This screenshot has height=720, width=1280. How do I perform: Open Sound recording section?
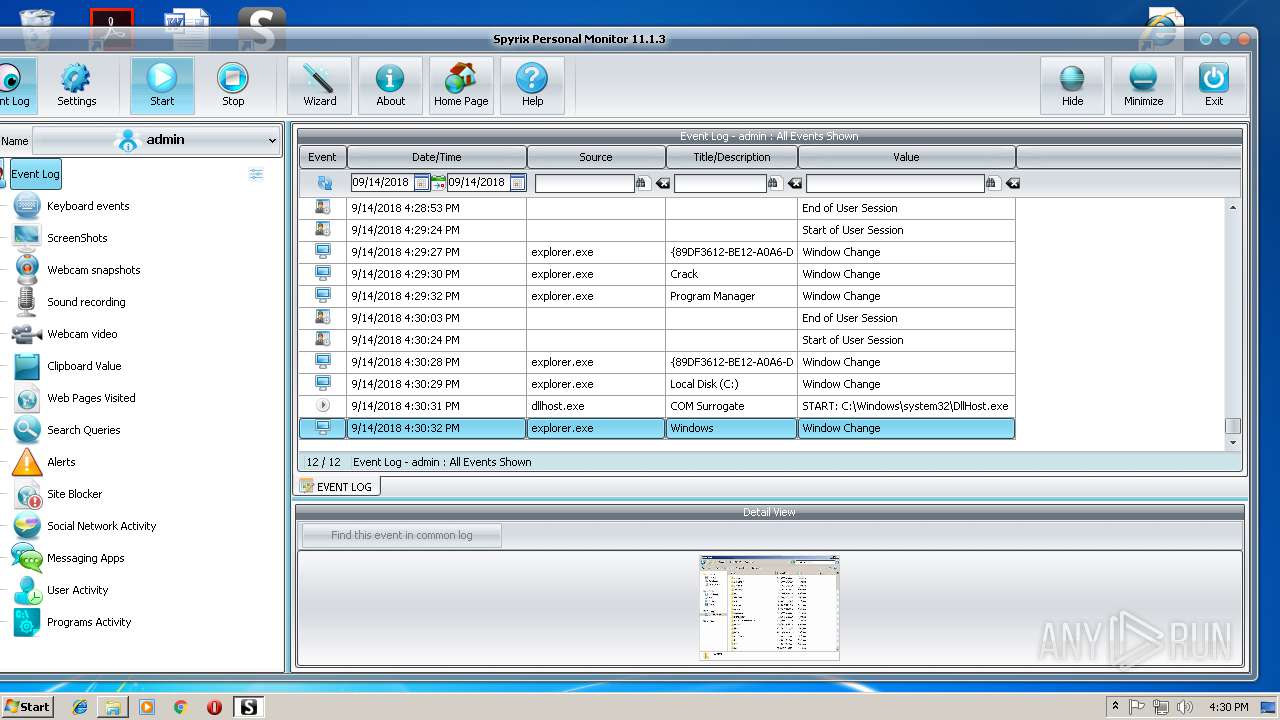[x=86, y=302]
